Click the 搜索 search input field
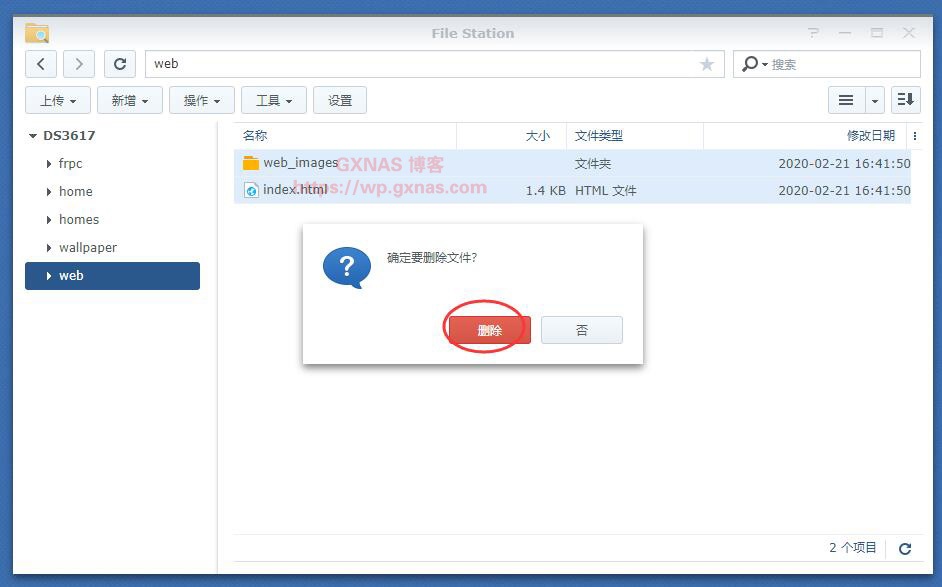Image resolution: width=942 pixels, height=587 pixels. coord(842,64)
